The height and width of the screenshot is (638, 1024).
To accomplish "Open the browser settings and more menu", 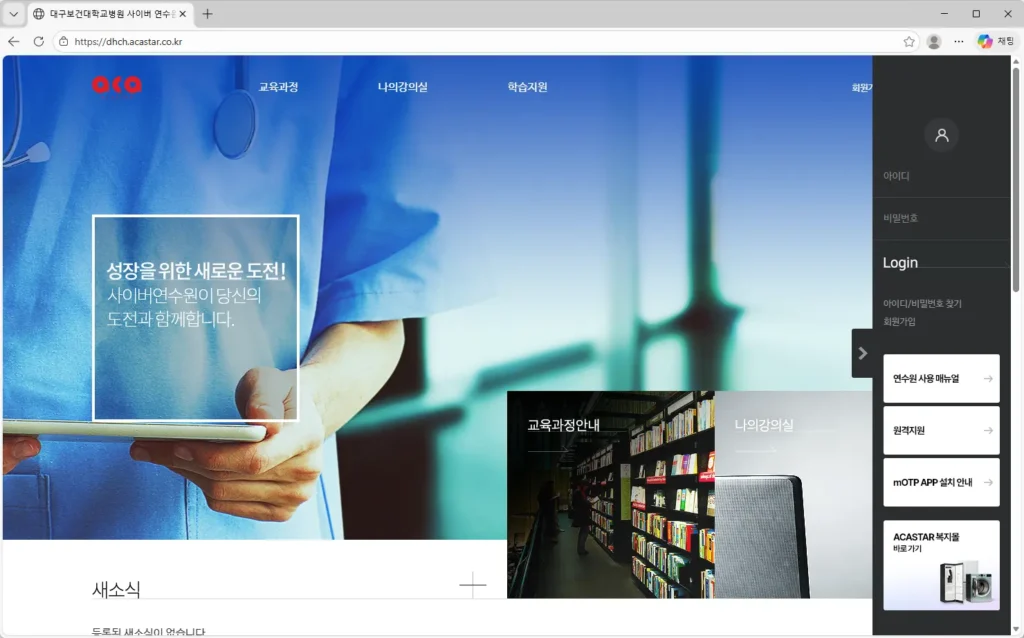I will coord(959,42).
